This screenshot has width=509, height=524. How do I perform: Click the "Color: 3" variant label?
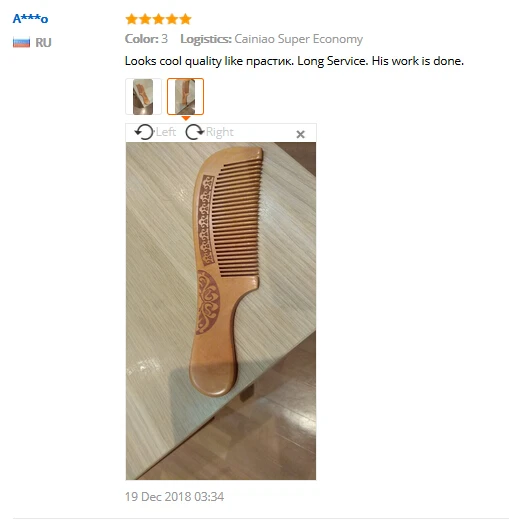point(146,39)
